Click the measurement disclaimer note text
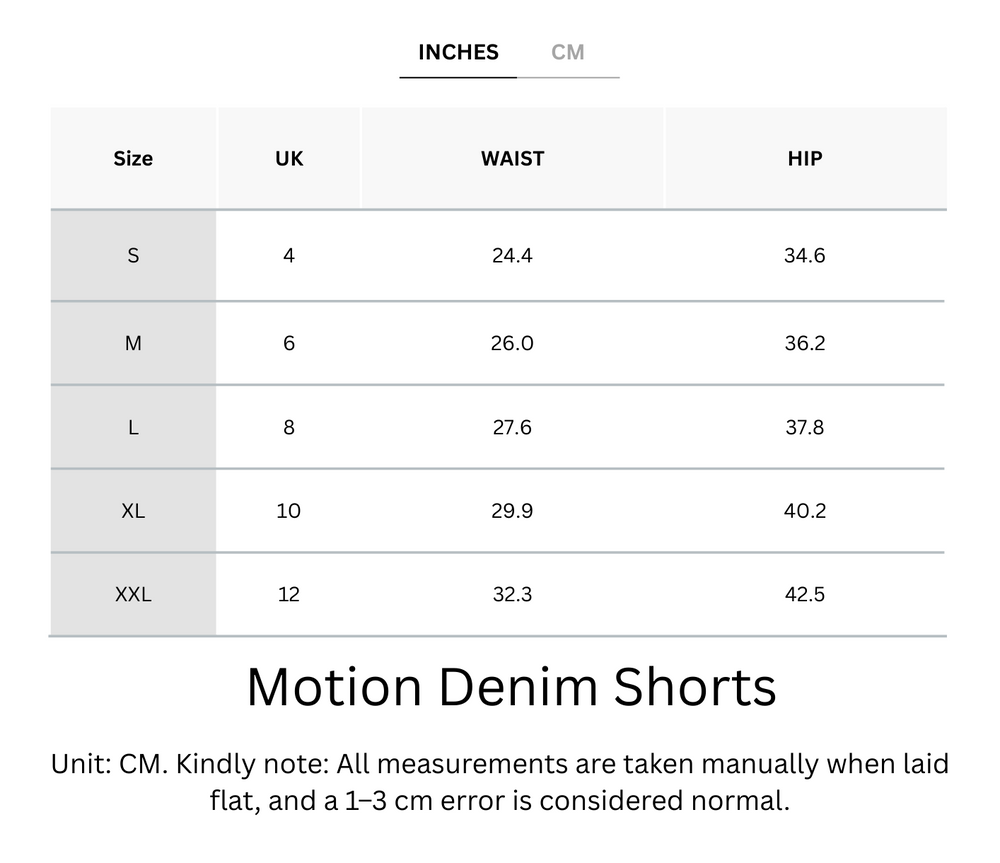Viewport: 1000px width, 863px height. pyautogui.click(x=500, y=785)
